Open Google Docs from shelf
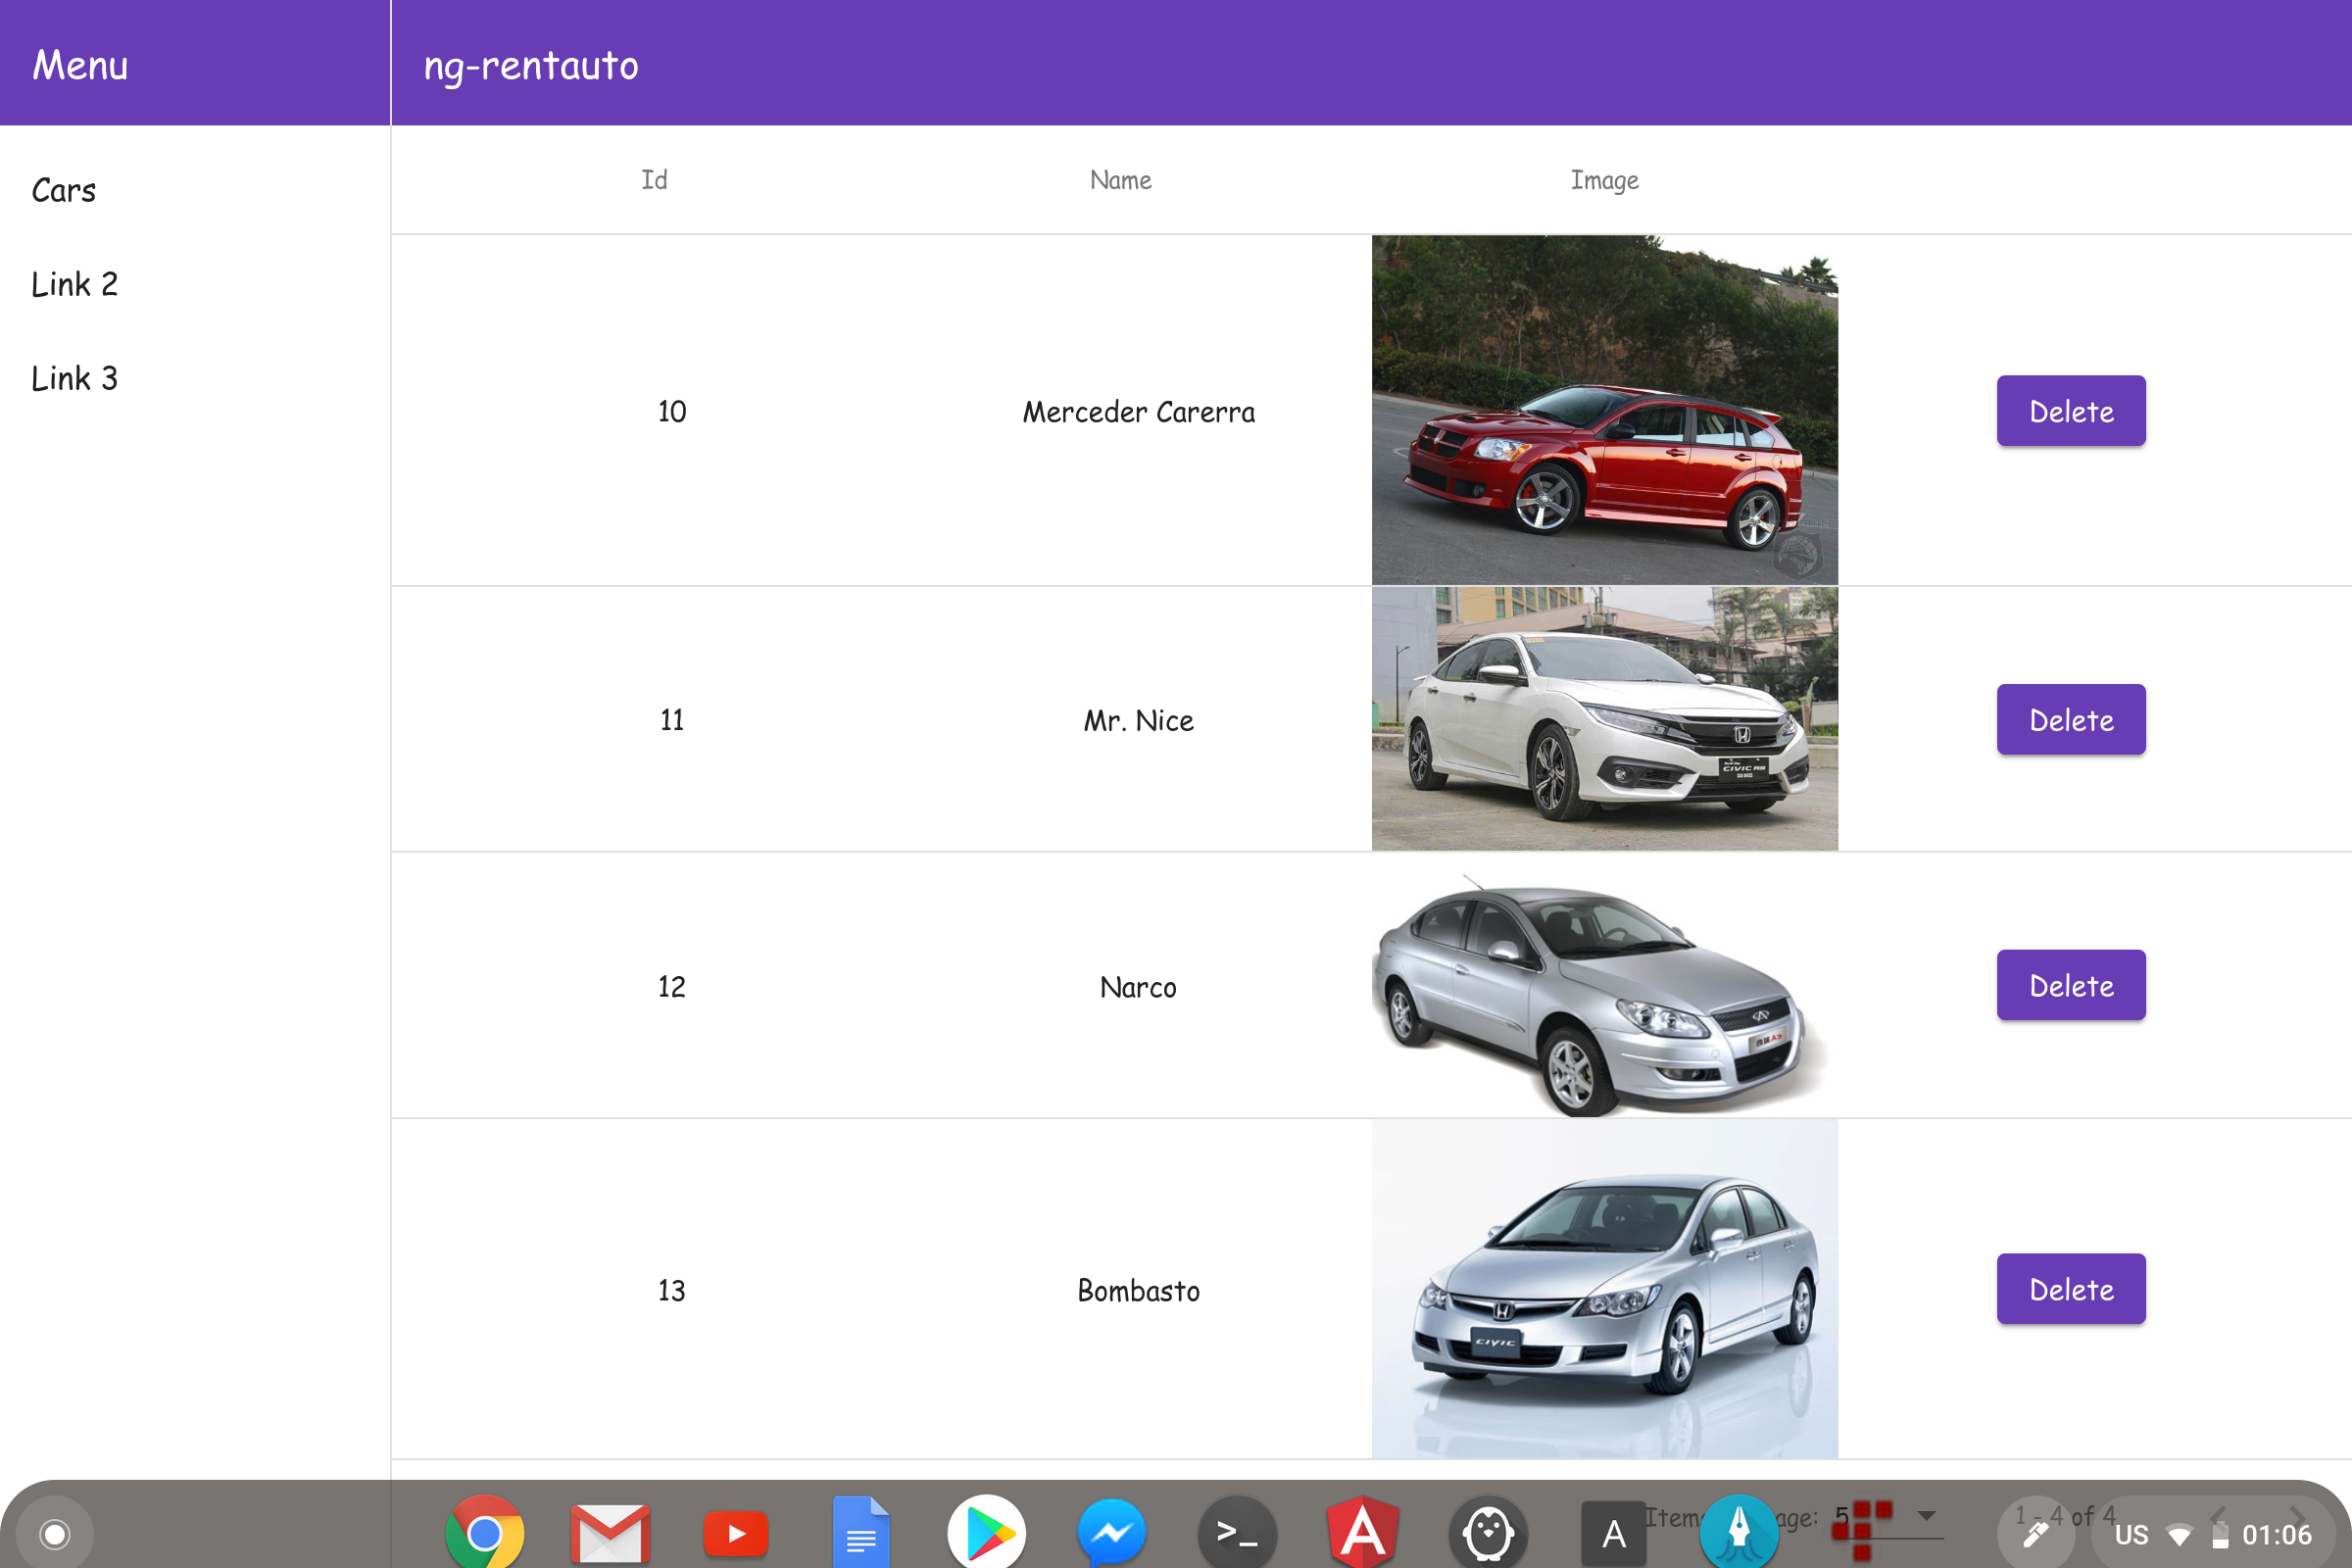2352x1568 pixels. (x=861, y=1532)
